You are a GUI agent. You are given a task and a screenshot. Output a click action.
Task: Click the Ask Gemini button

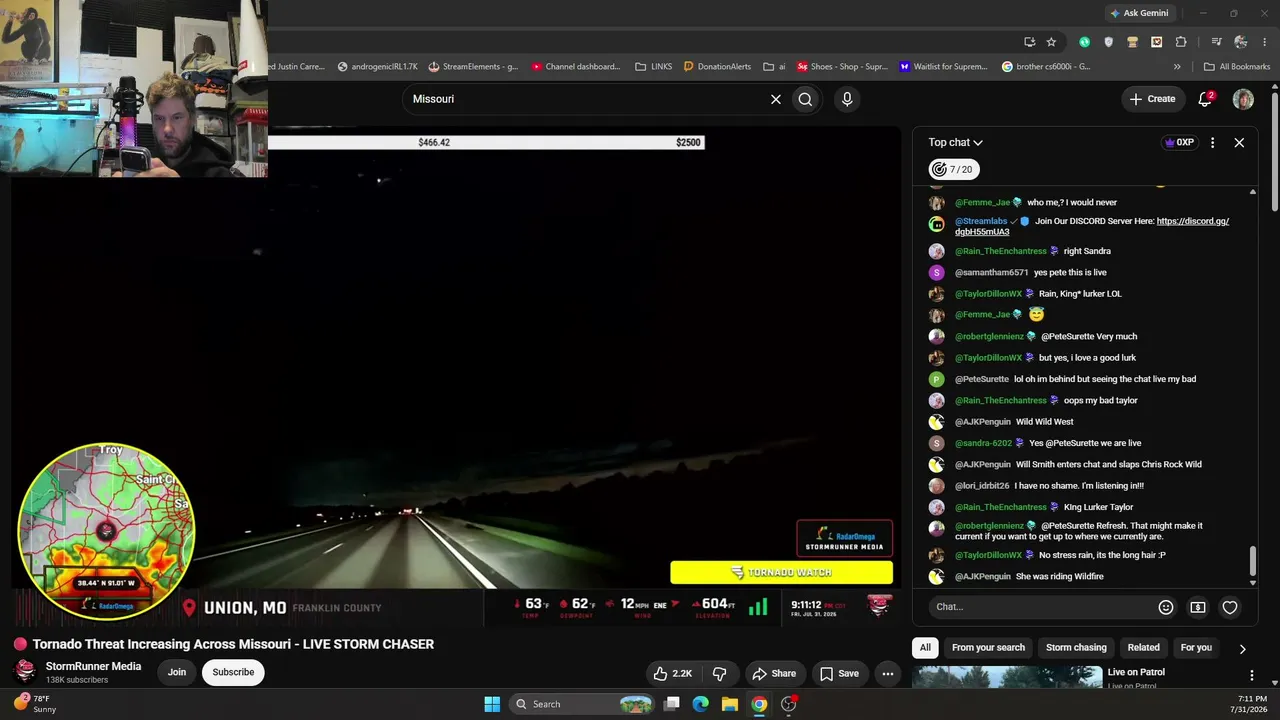(1139, 13)
